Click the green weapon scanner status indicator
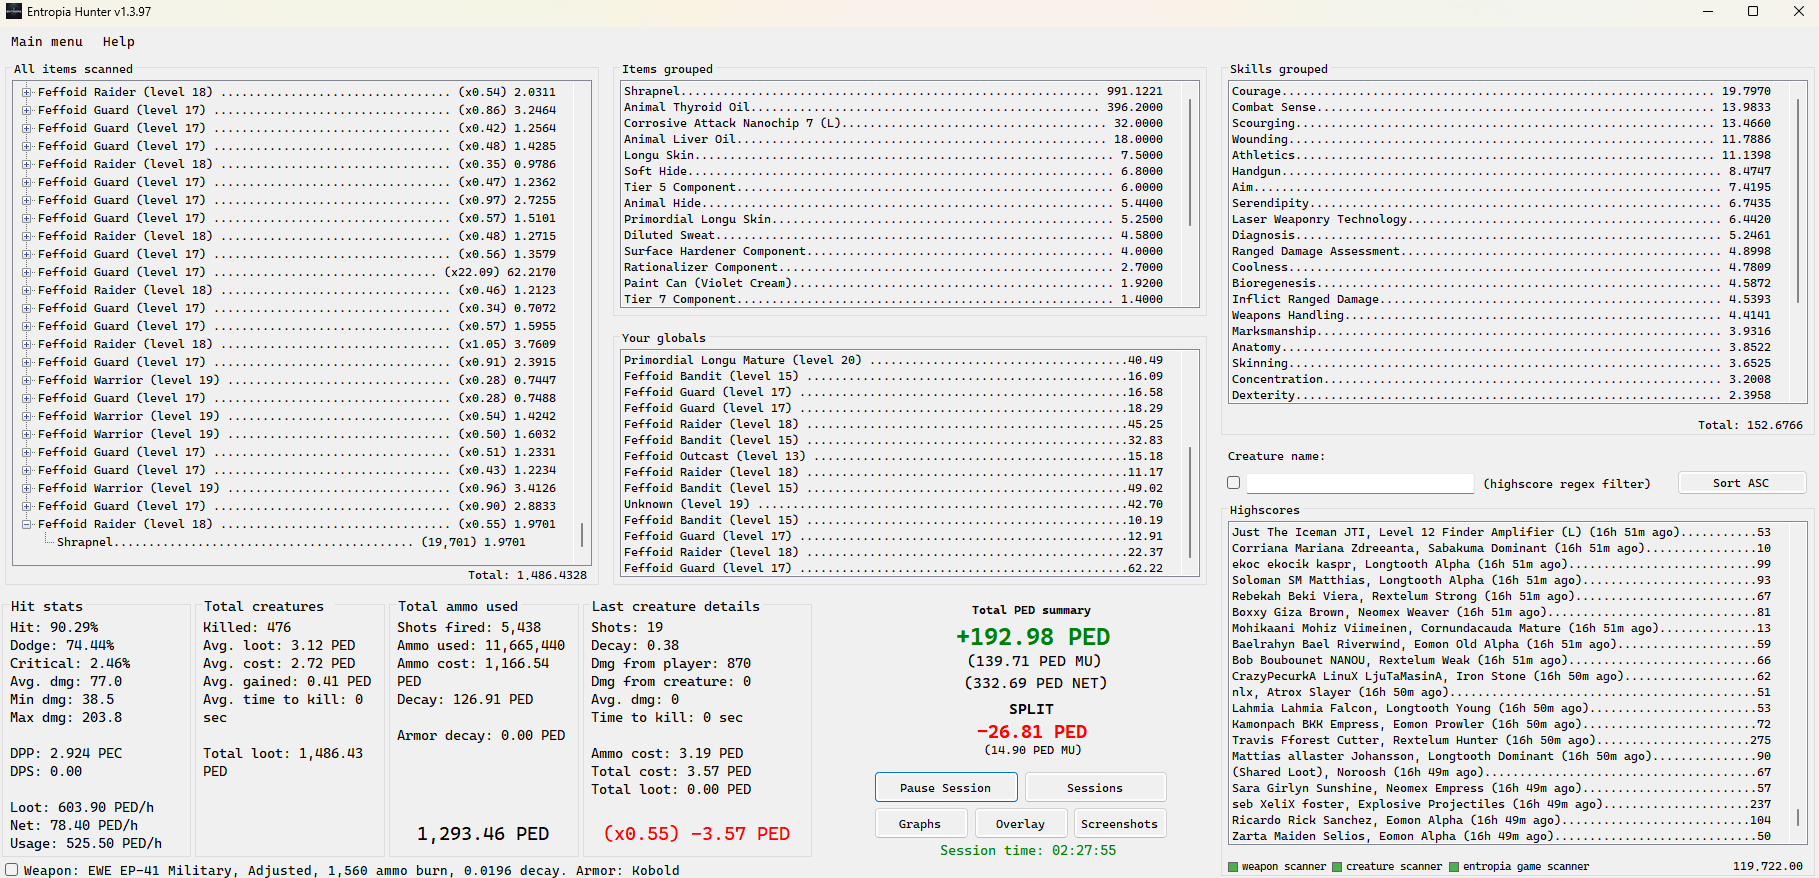Screen dimensions: 1819x878 (1233, 867)
